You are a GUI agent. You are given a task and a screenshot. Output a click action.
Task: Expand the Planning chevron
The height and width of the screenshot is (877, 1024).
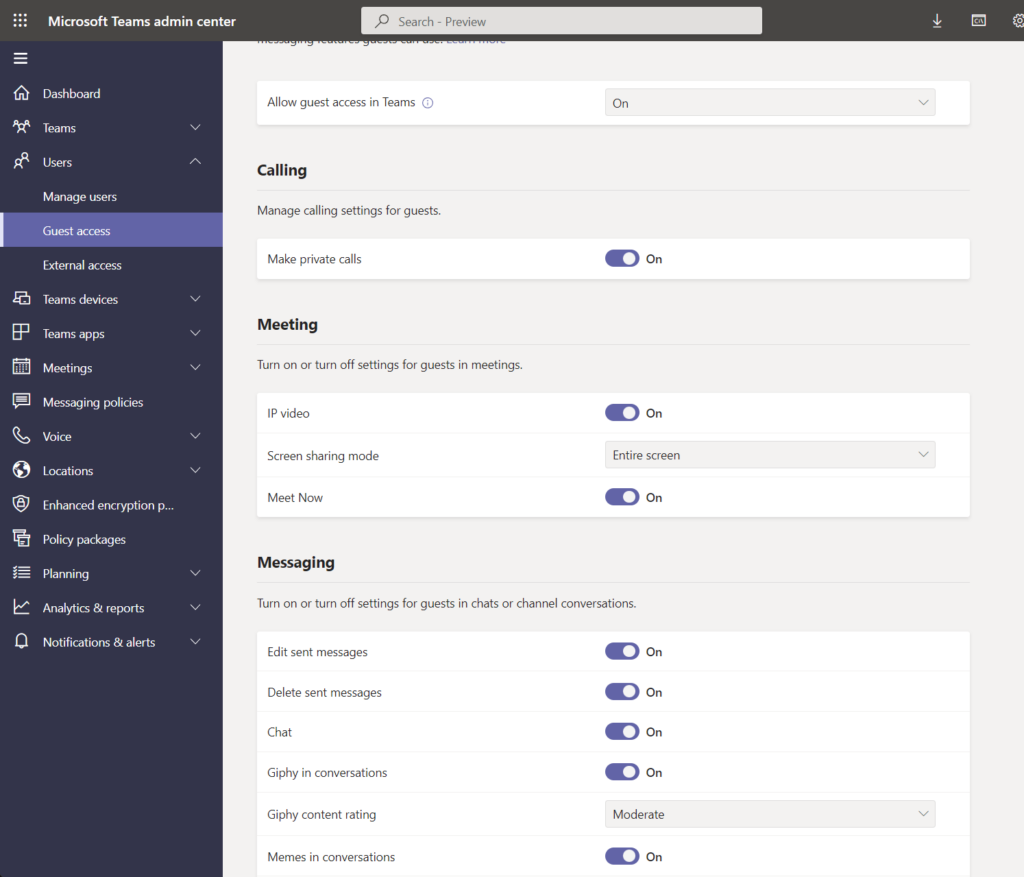click(195, 573)
